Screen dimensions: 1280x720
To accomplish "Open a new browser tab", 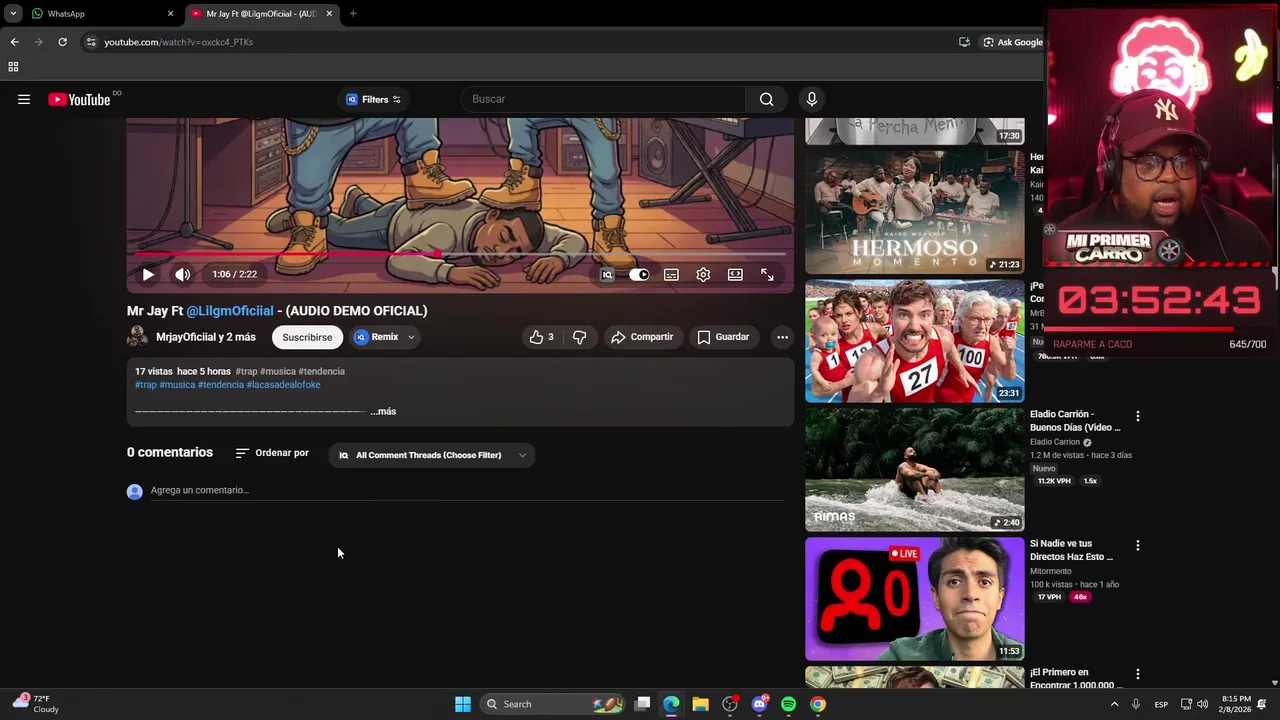I will tap(353, 14).
